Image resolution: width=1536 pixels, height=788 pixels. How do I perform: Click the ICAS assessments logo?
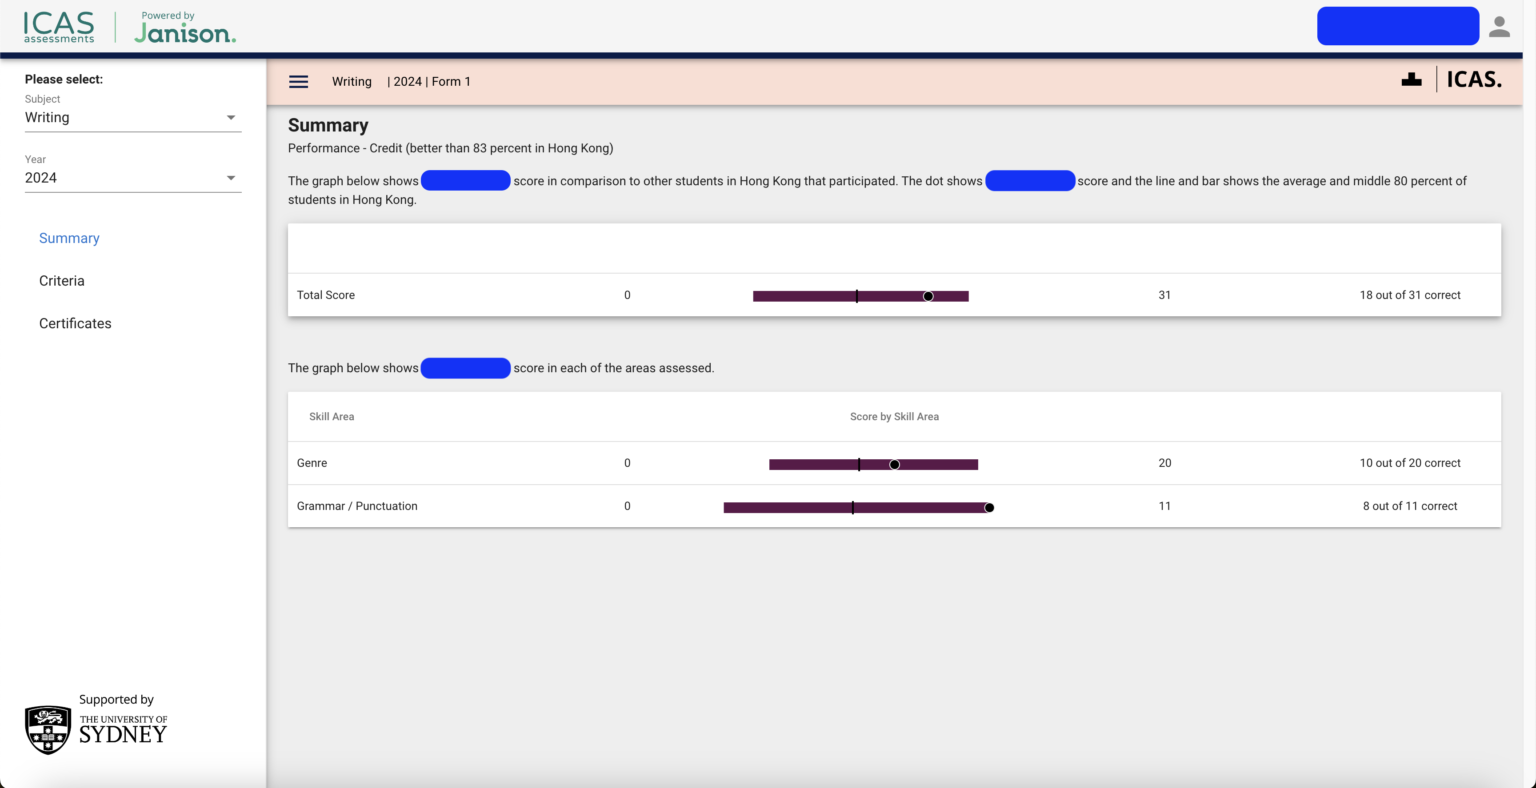coord(59,27)
